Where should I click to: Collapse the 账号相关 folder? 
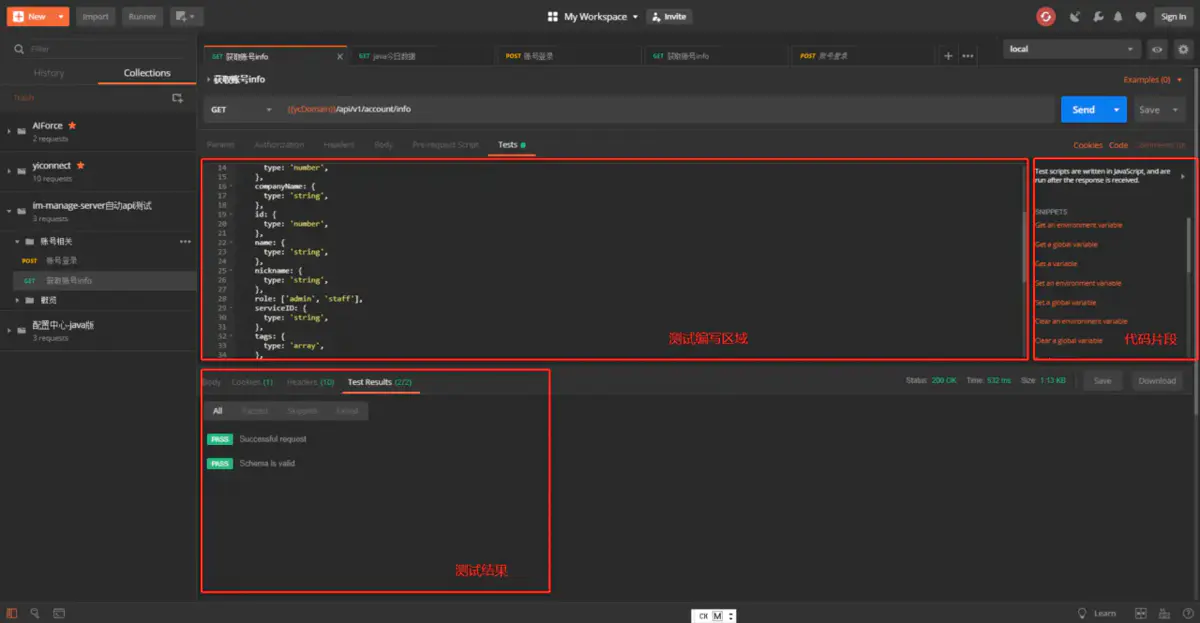point(18,242)
